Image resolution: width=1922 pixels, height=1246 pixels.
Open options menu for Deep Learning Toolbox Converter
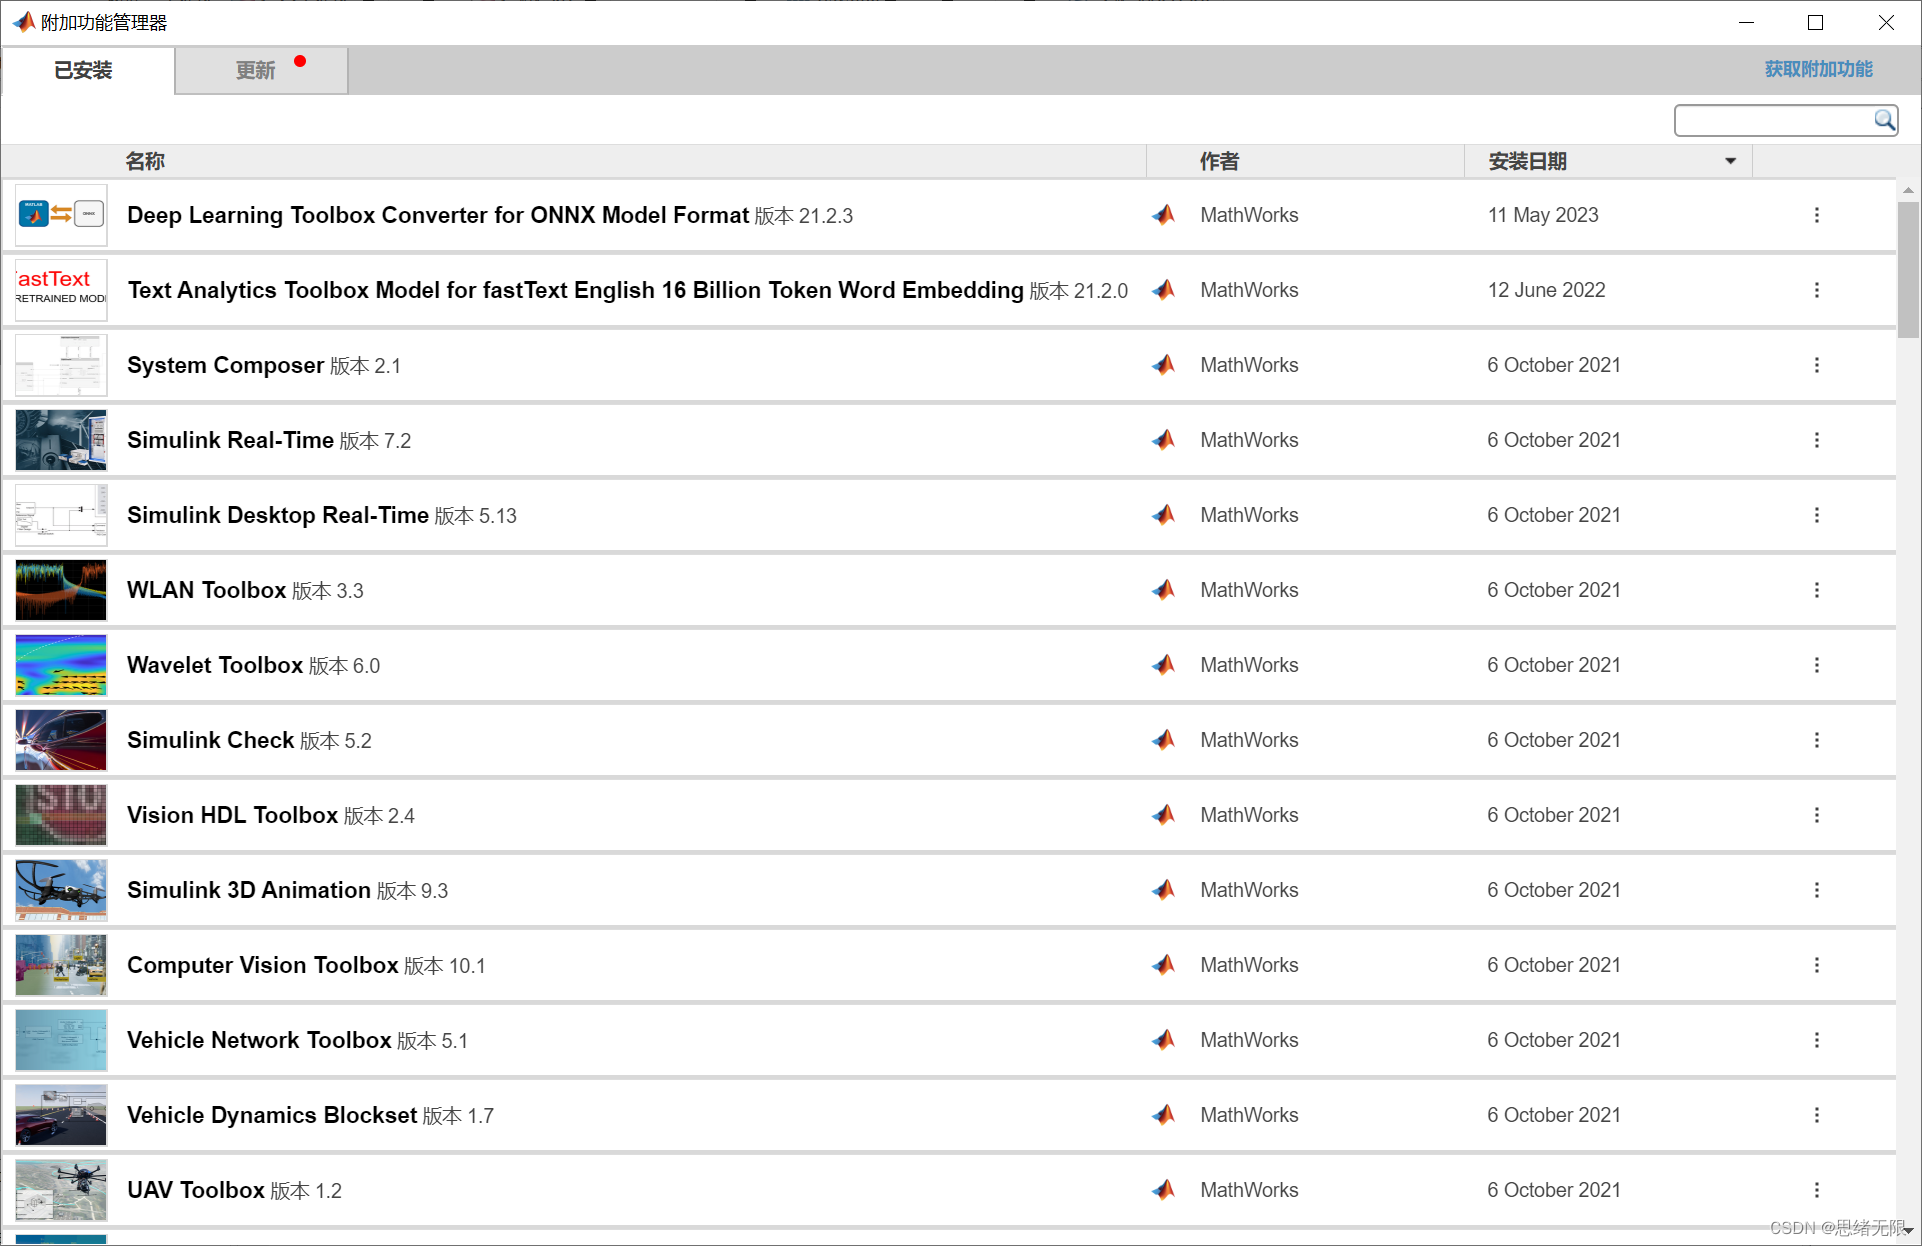tap(1816, 215)
